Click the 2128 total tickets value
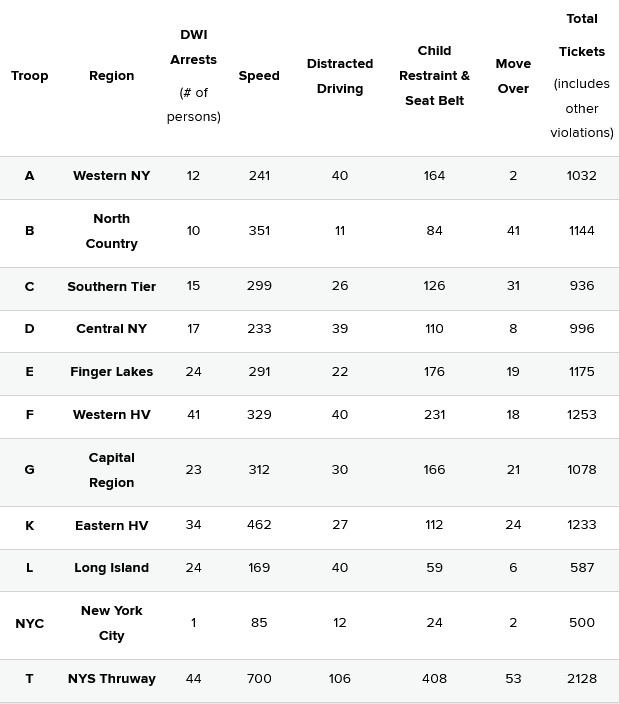The height and width of the screenshot is (704, 620). [x=582, y=679]
